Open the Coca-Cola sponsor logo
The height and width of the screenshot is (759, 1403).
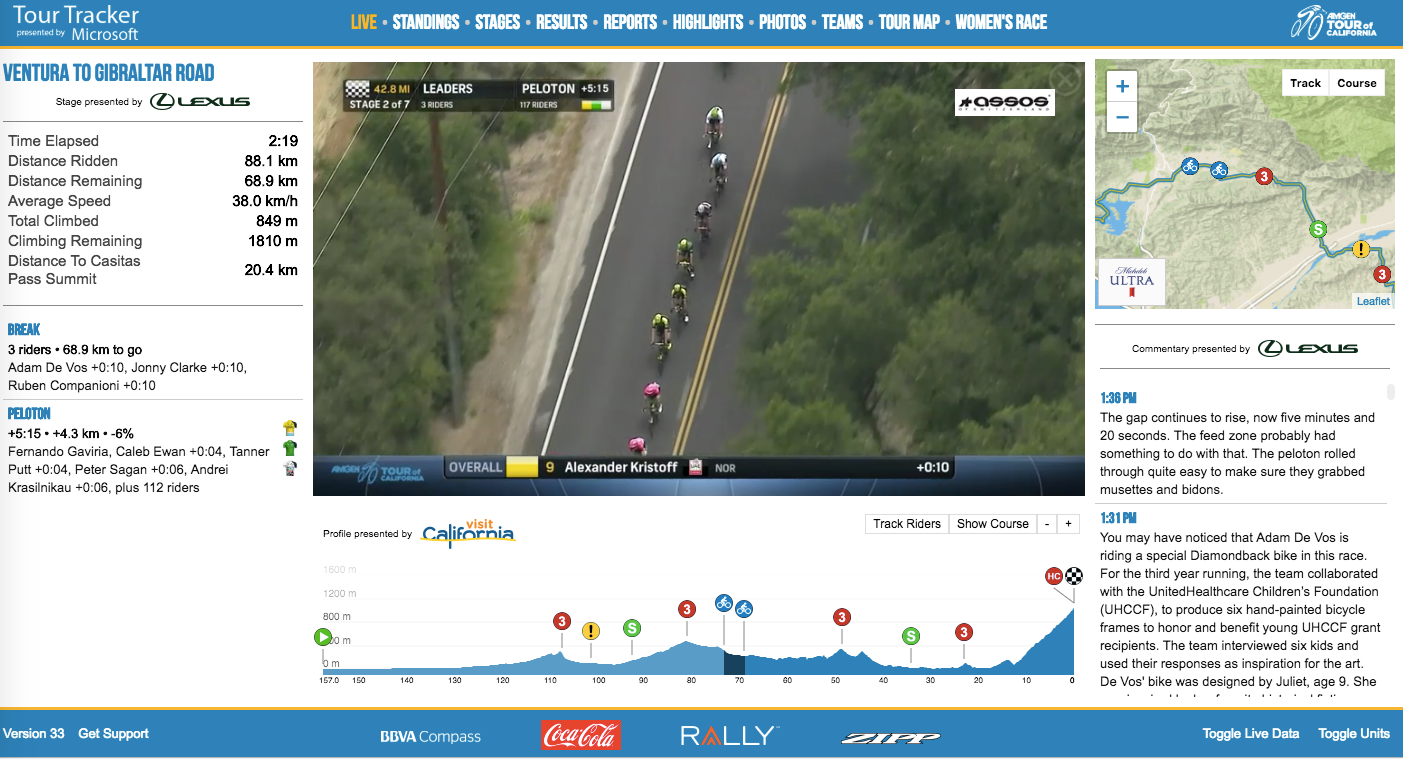click(581, 735)
